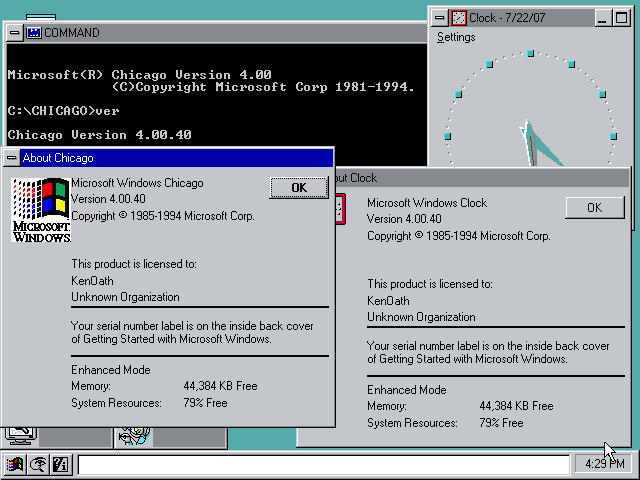The width and height of the screenshot is (640, 480).
Task: Minimize the Clock window
Action: [x=602, y=18]
